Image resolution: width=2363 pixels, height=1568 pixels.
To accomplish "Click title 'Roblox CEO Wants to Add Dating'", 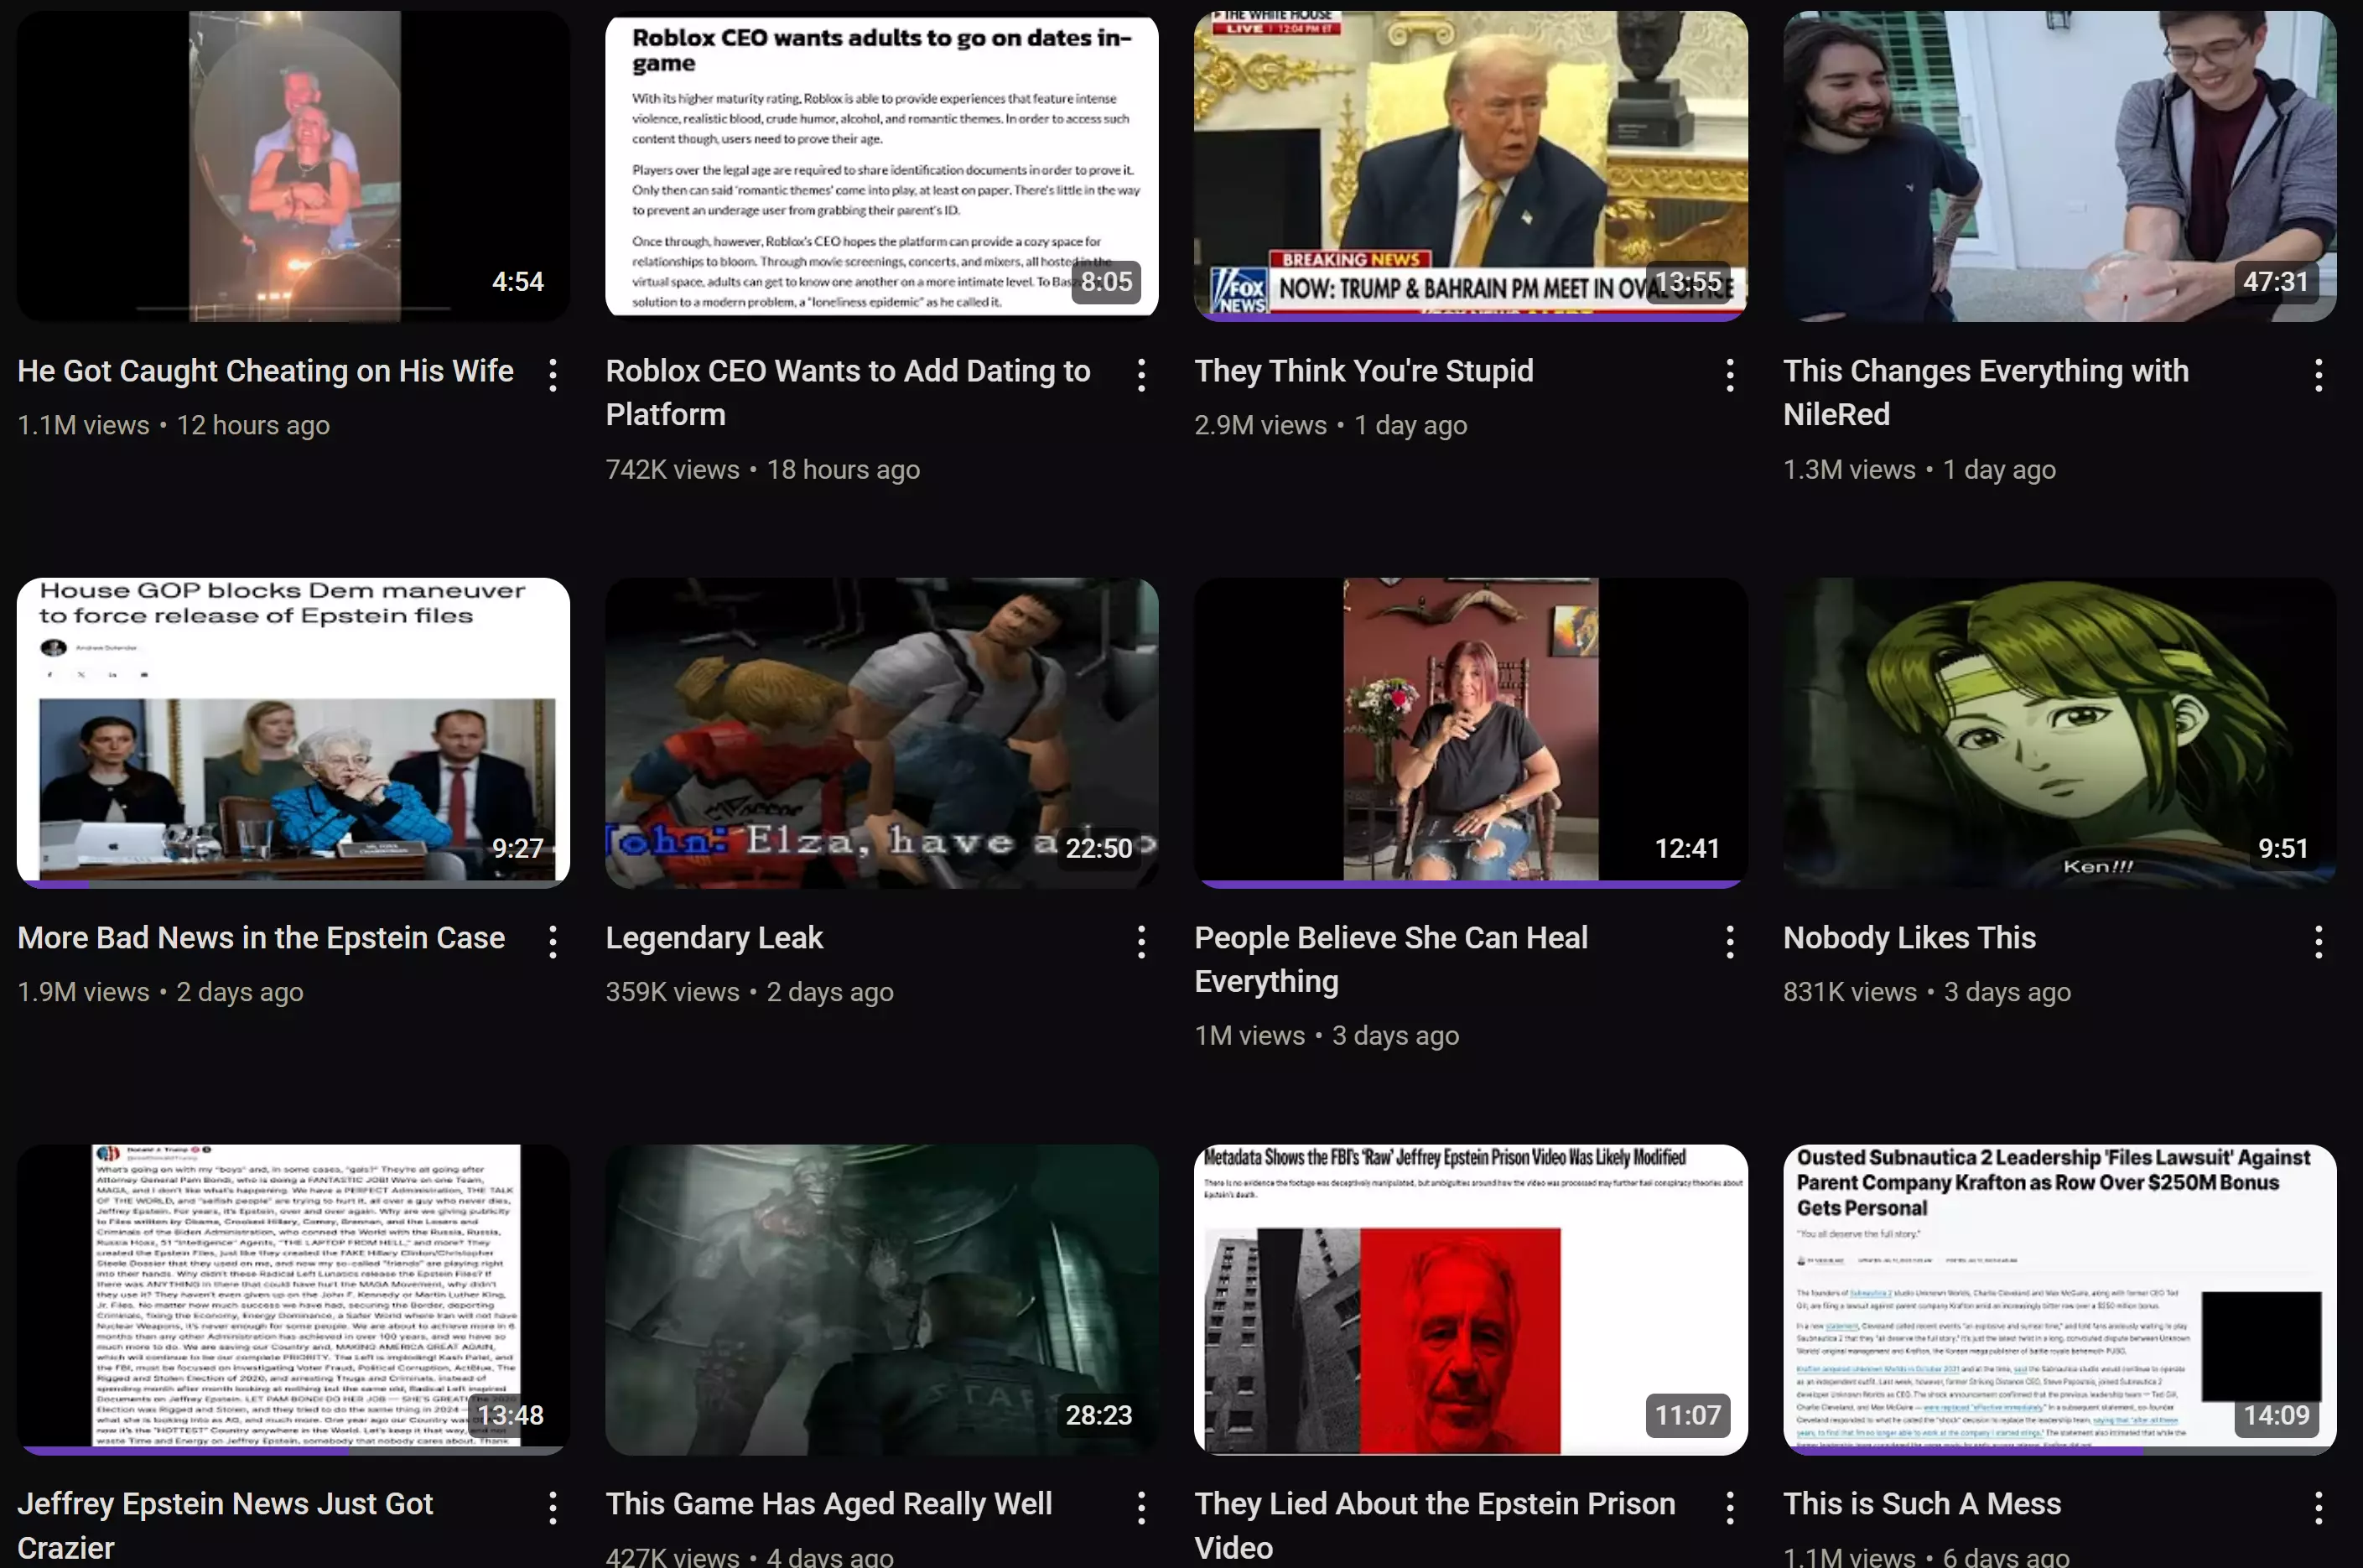I will (x=848, y=393).
